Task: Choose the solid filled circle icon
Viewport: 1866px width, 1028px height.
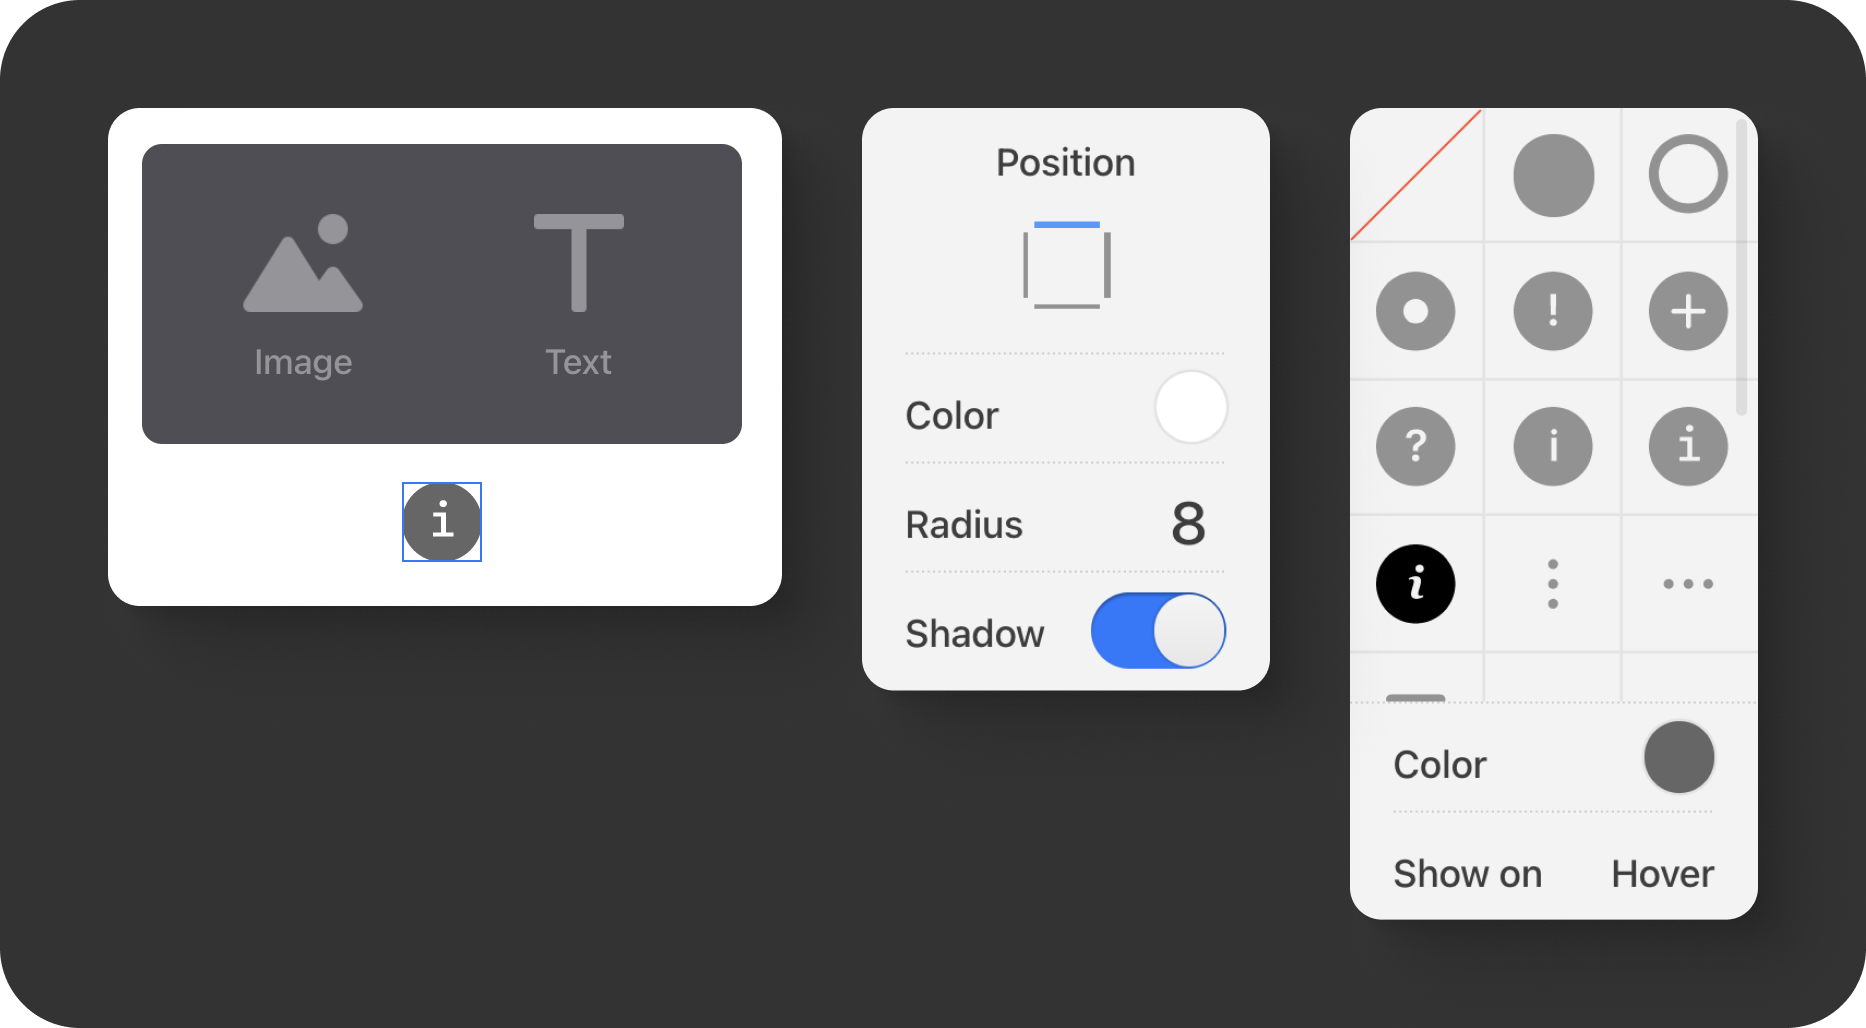Action: click(x=1553, y=176)
